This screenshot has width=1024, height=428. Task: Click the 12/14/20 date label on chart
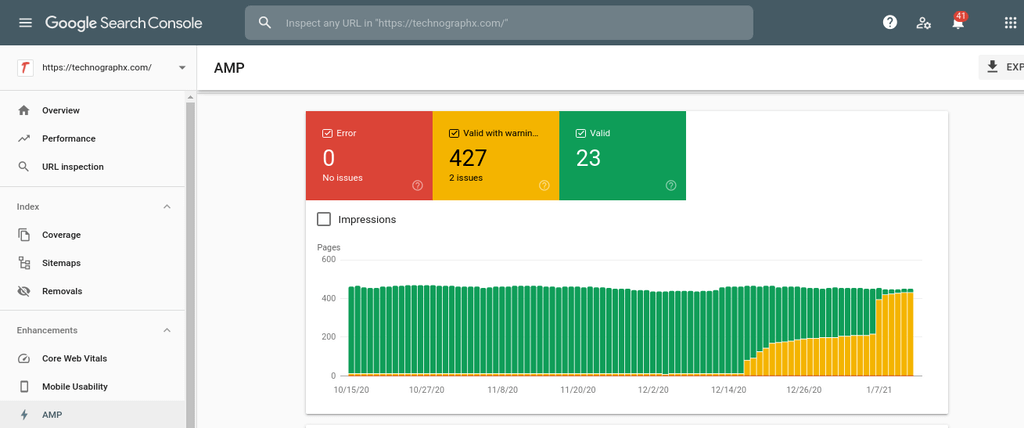[x=728, y=389]
